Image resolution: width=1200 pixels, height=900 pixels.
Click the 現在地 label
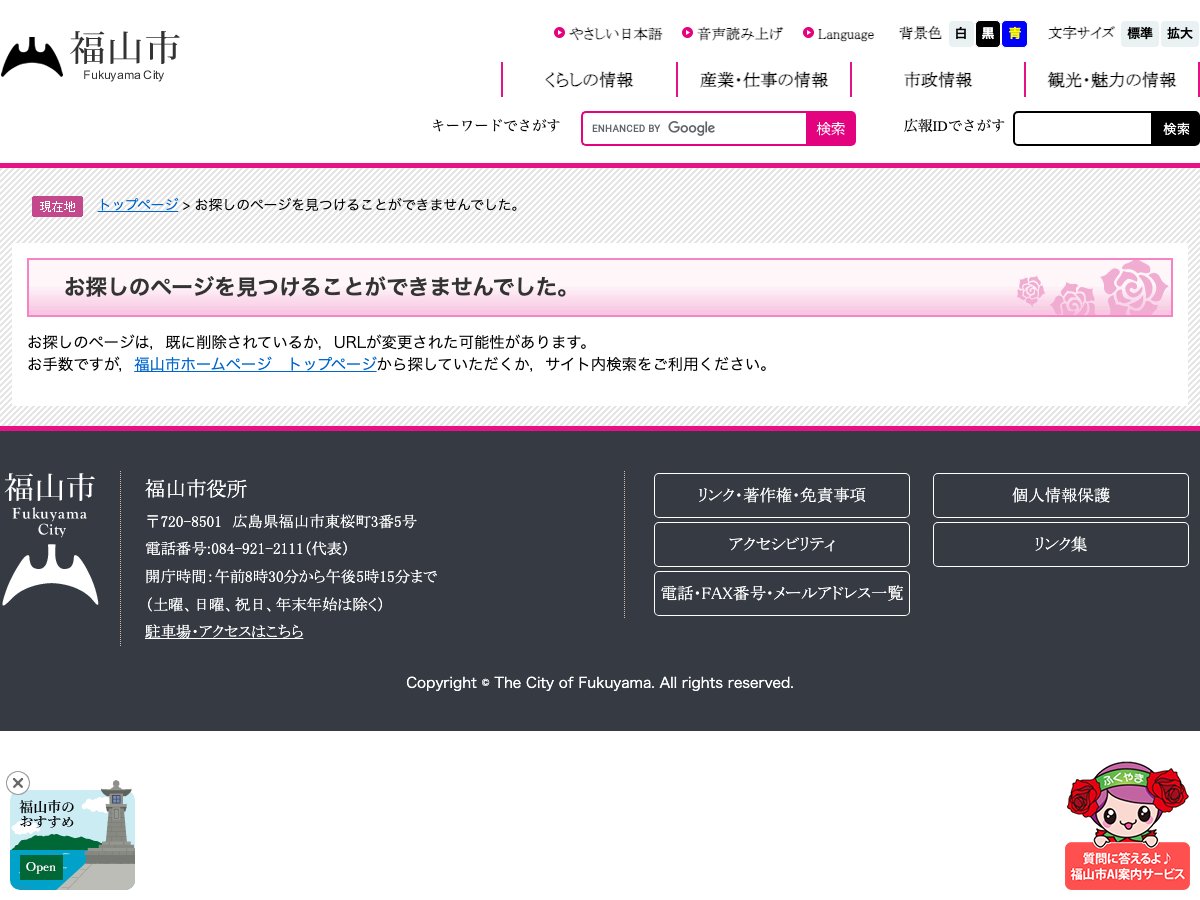tap(58, 206)
